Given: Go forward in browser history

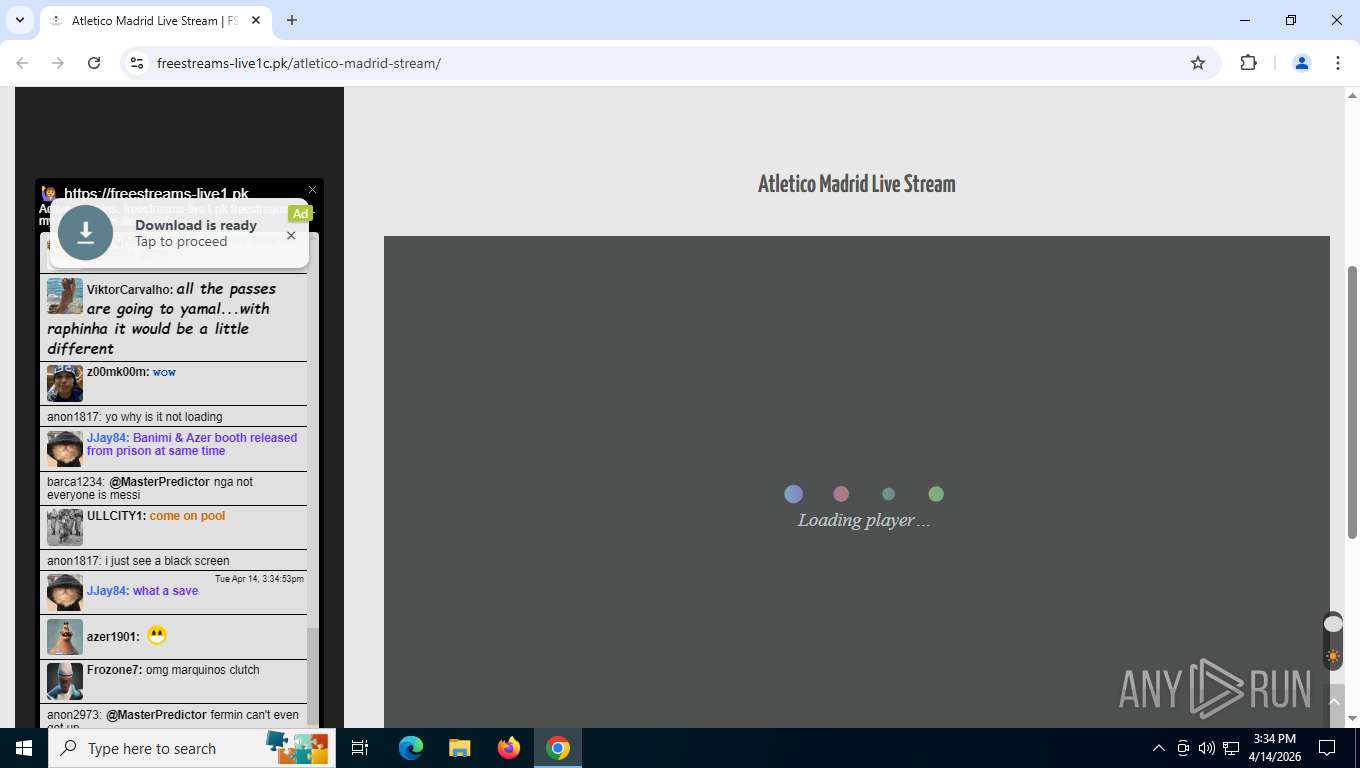Looking at the screenshot, I should 58,63.
